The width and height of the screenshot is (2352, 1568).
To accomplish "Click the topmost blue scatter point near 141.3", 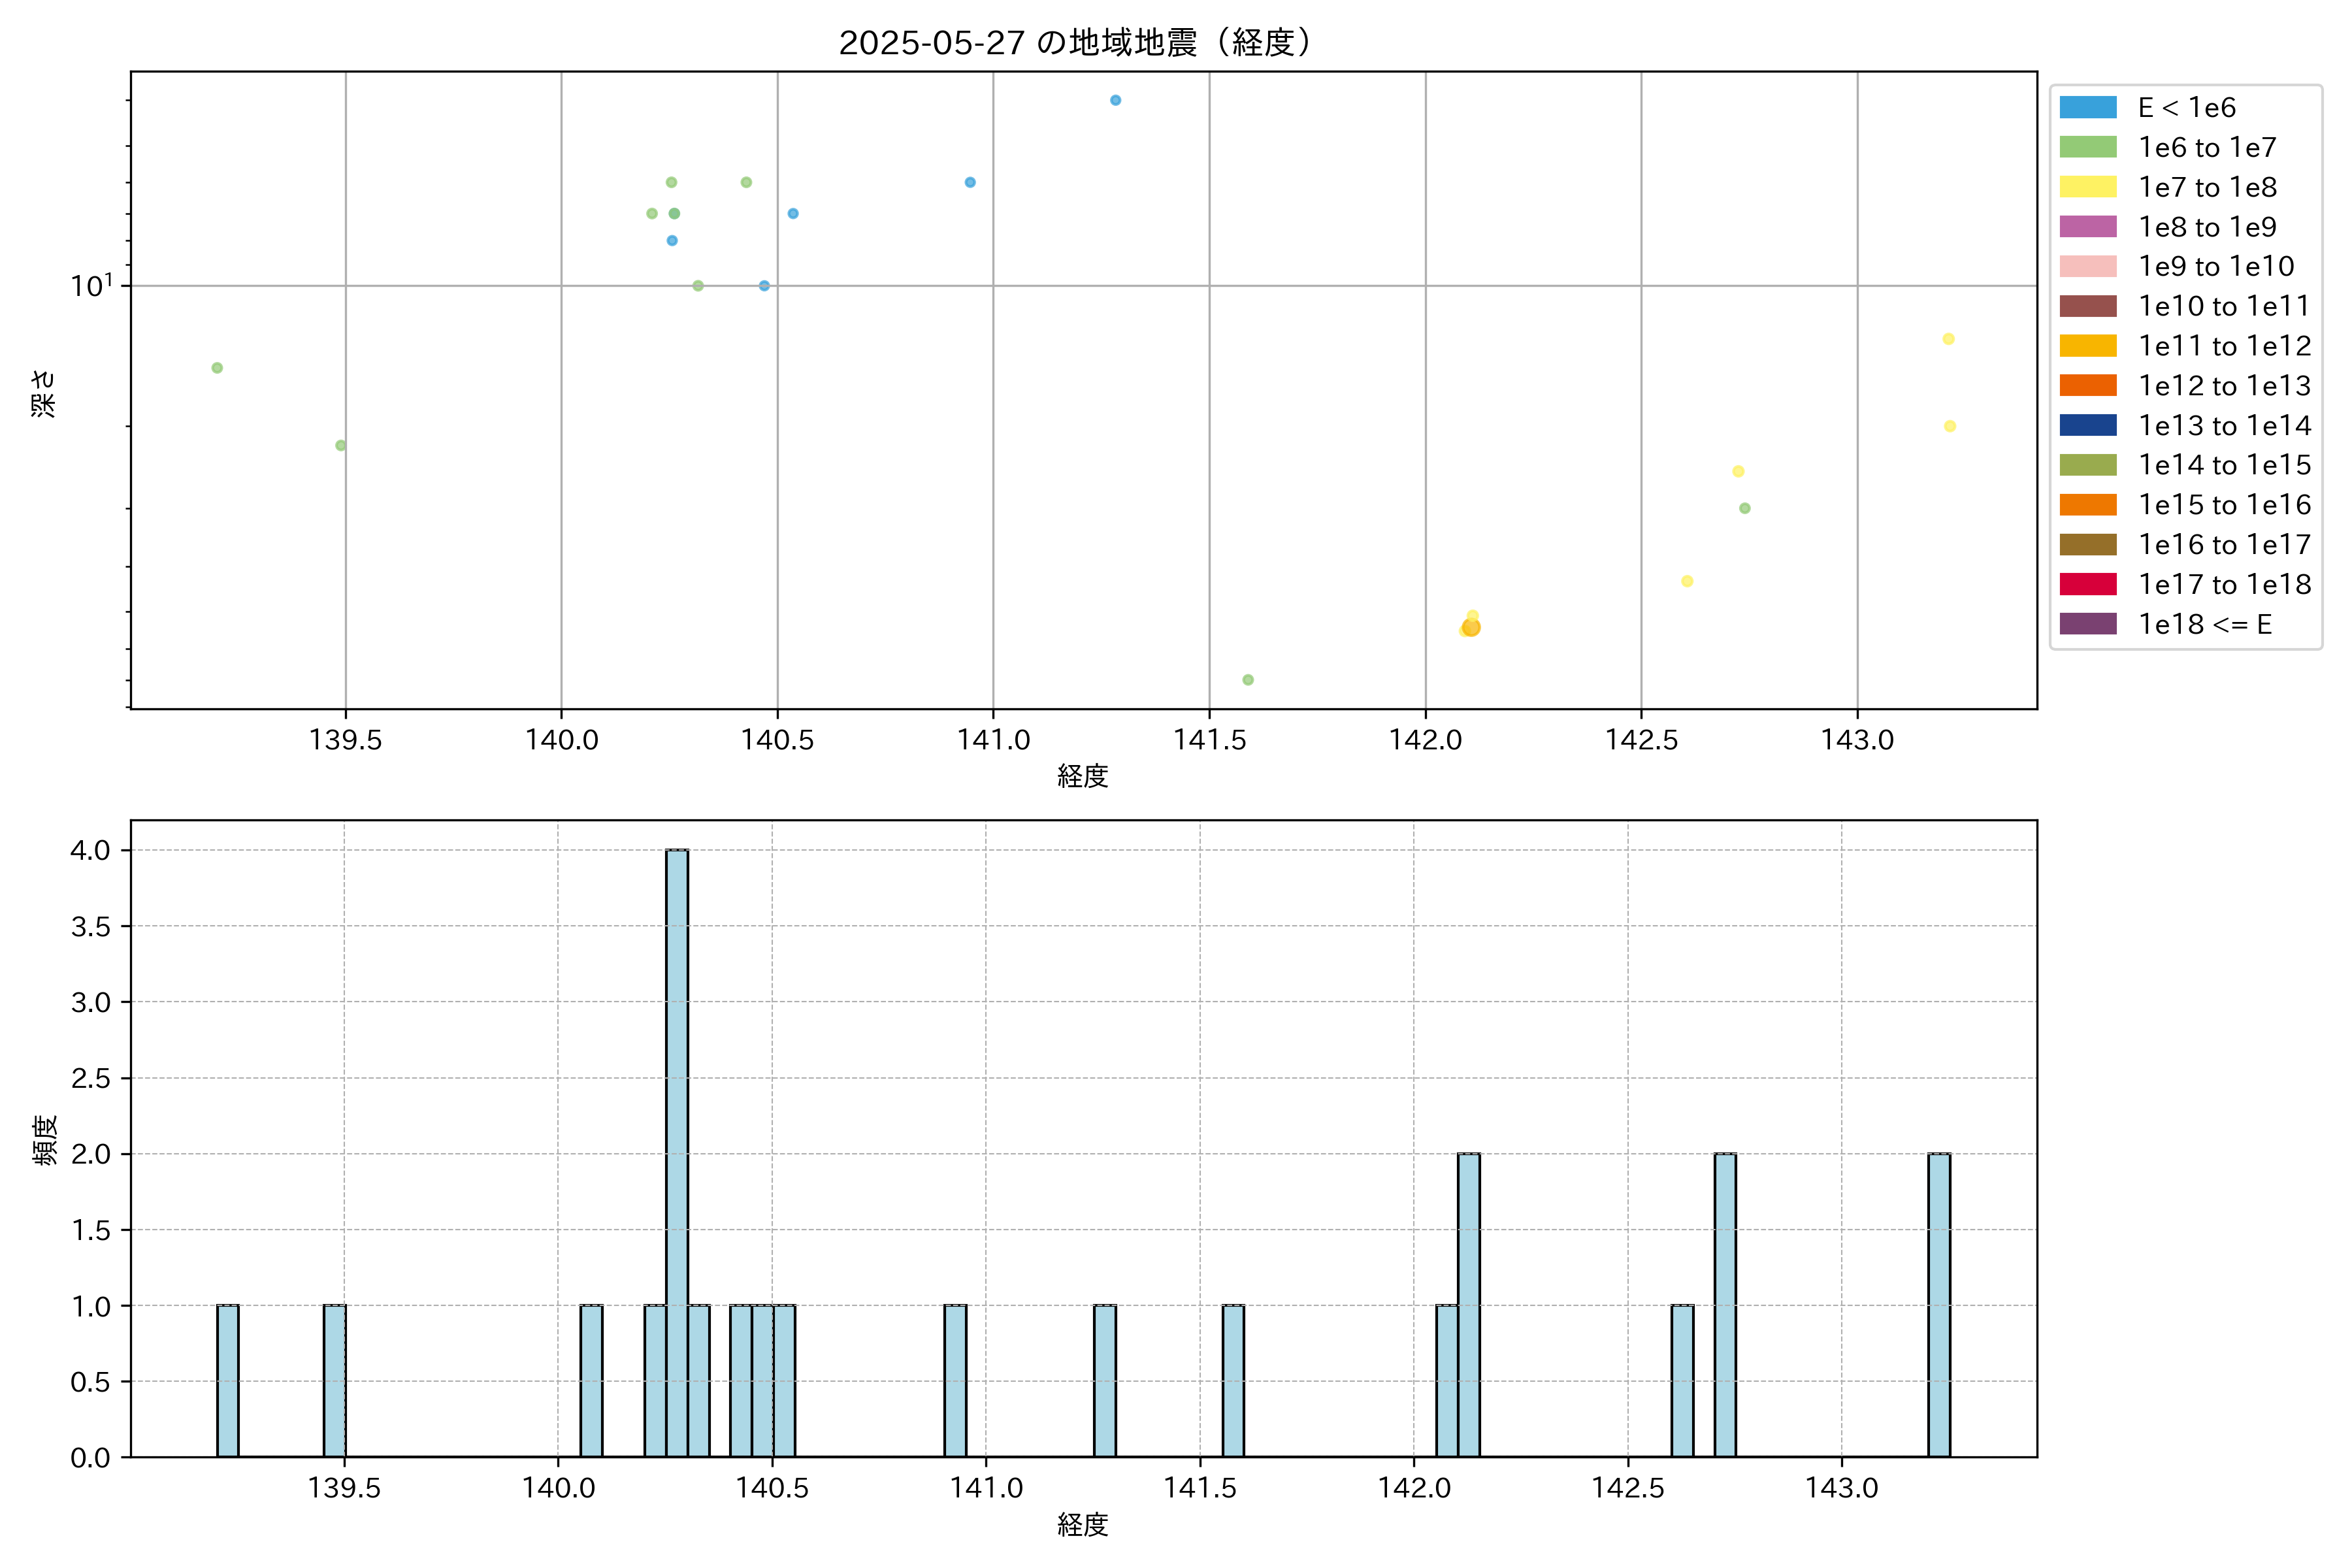I will coord(1116,100).
